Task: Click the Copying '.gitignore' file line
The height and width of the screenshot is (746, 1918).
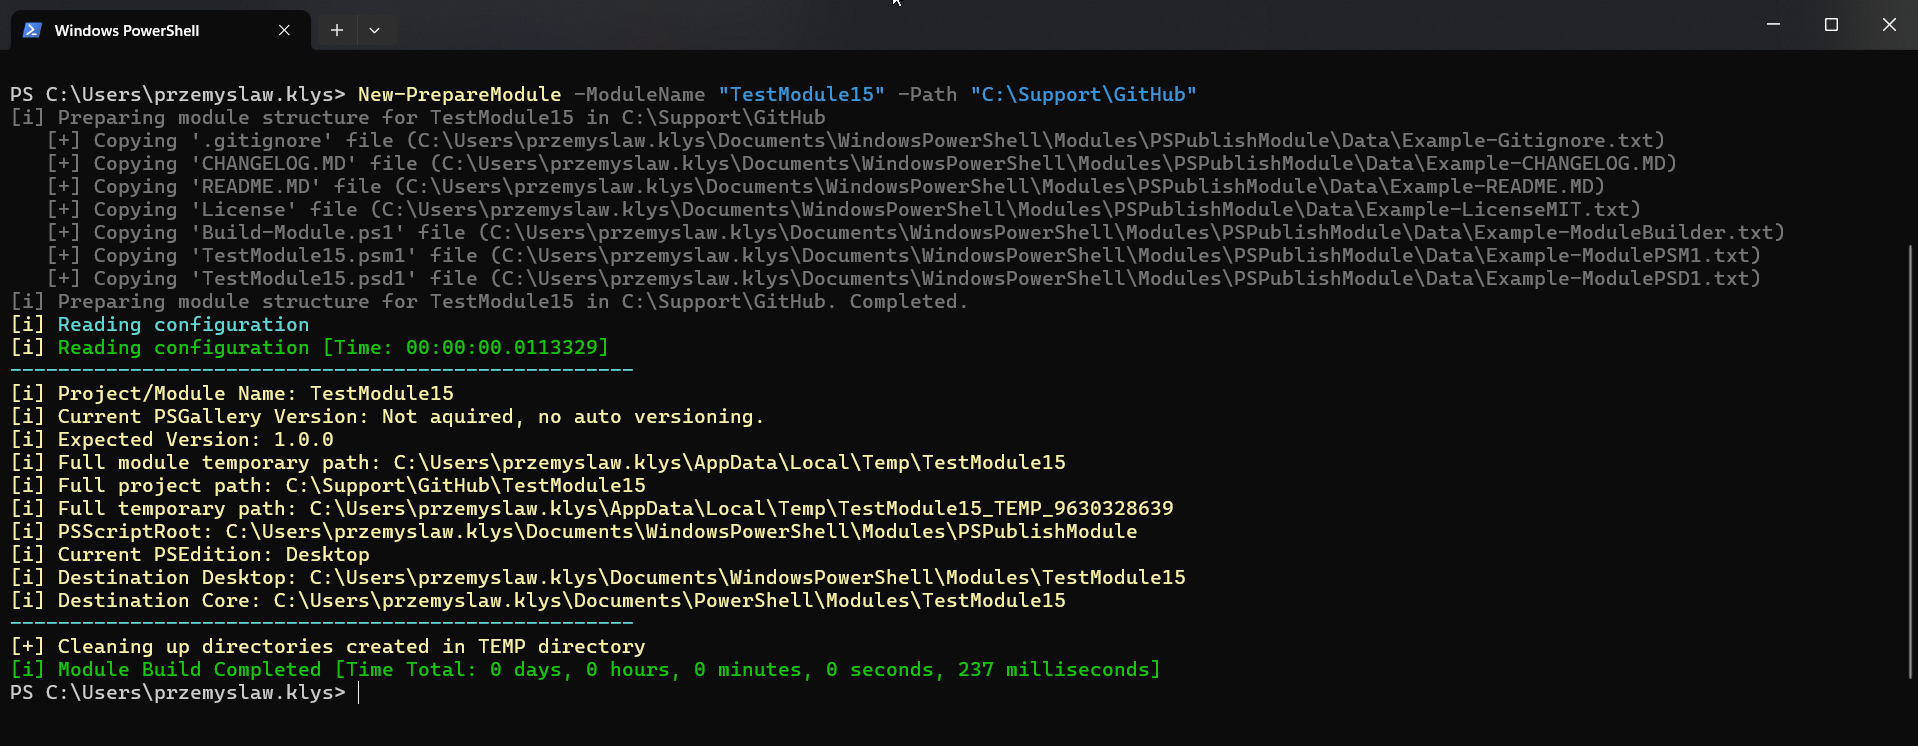Action: [856, 140]
